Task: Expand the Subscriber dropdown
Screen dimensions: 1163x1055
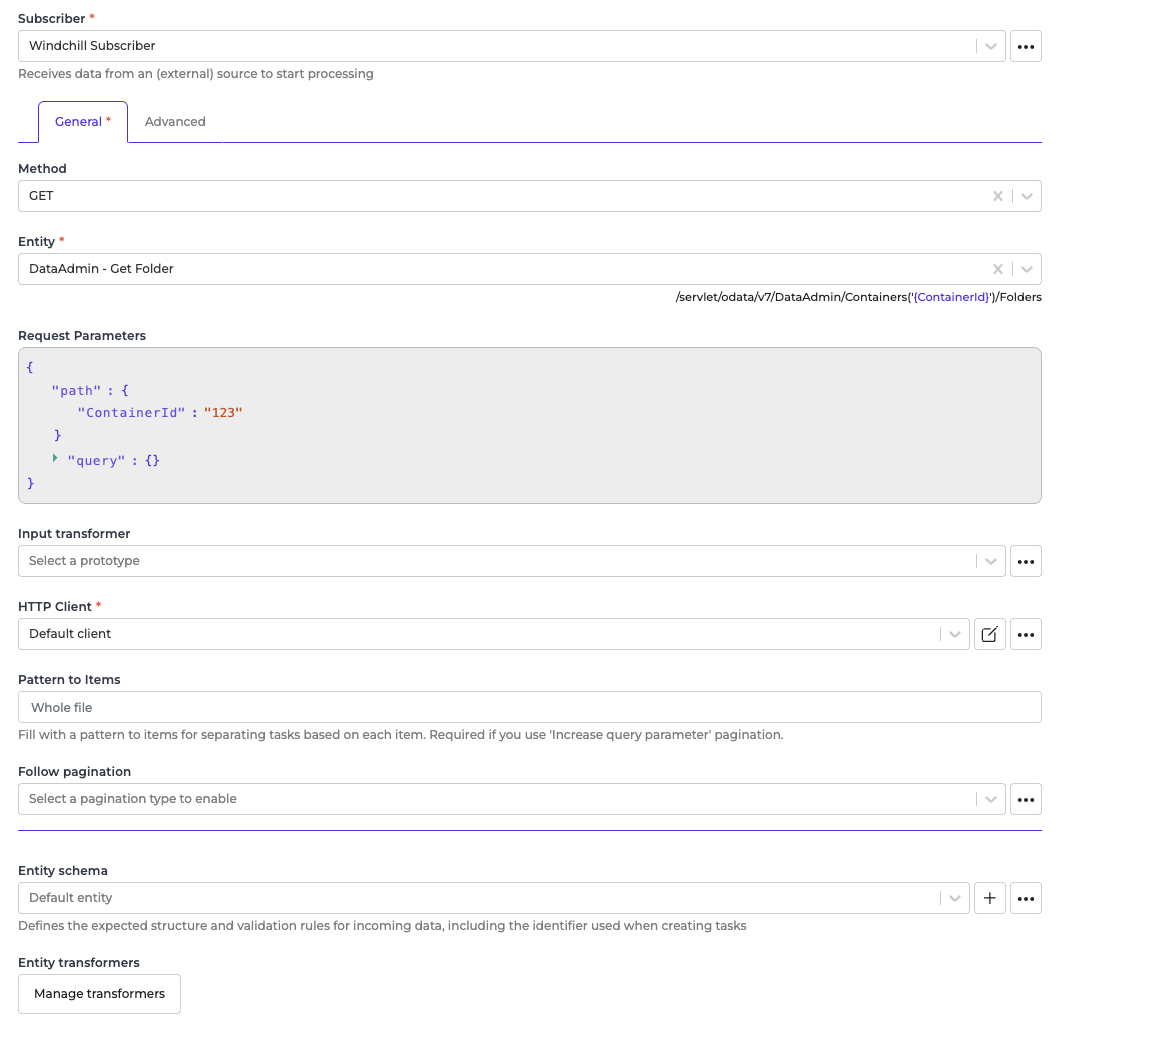Action: [x=990, y=46]
